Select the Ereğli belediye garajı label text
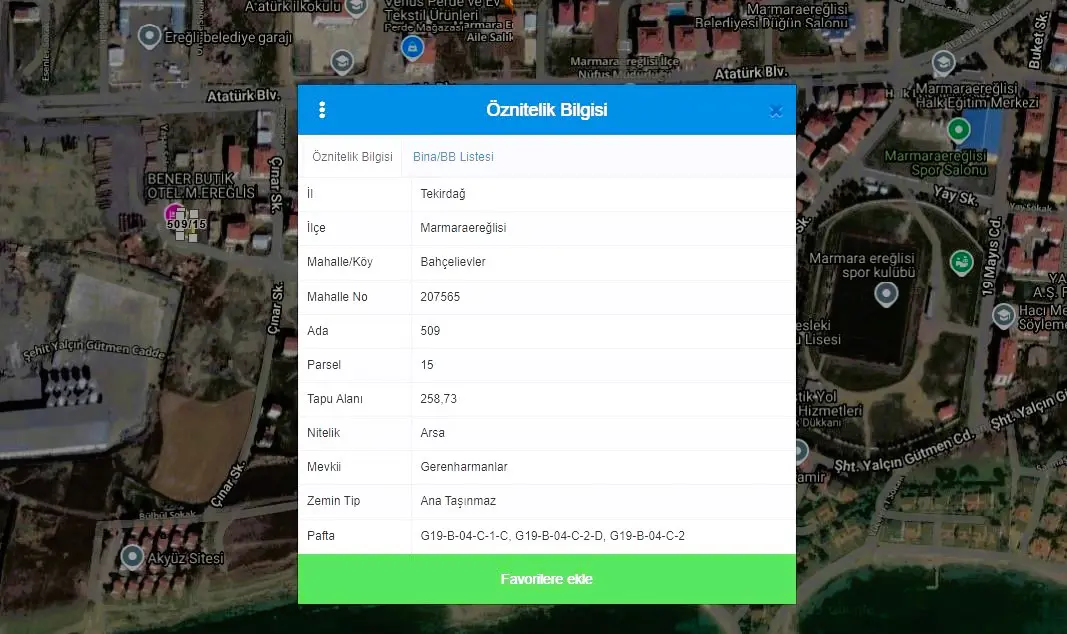Viewport: 1067px width, 634px height. pyautogui.click(x=228, y=37)
